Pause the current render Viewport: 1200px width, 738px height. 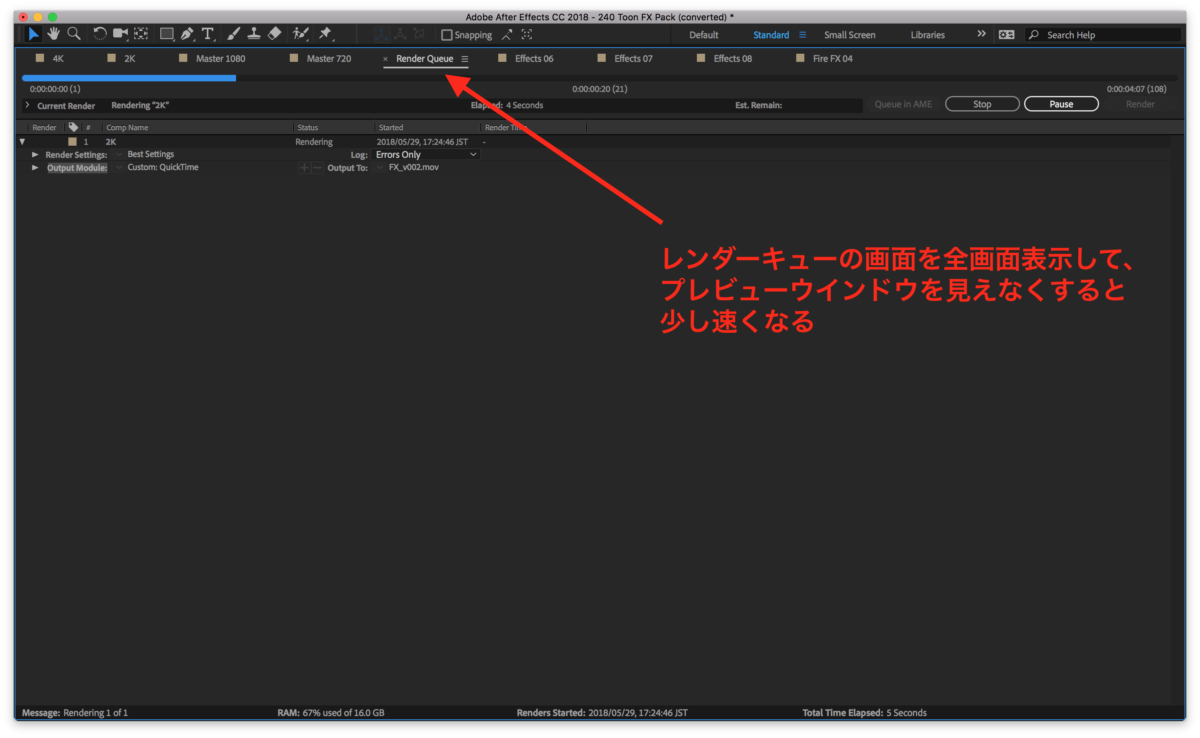1061,104
